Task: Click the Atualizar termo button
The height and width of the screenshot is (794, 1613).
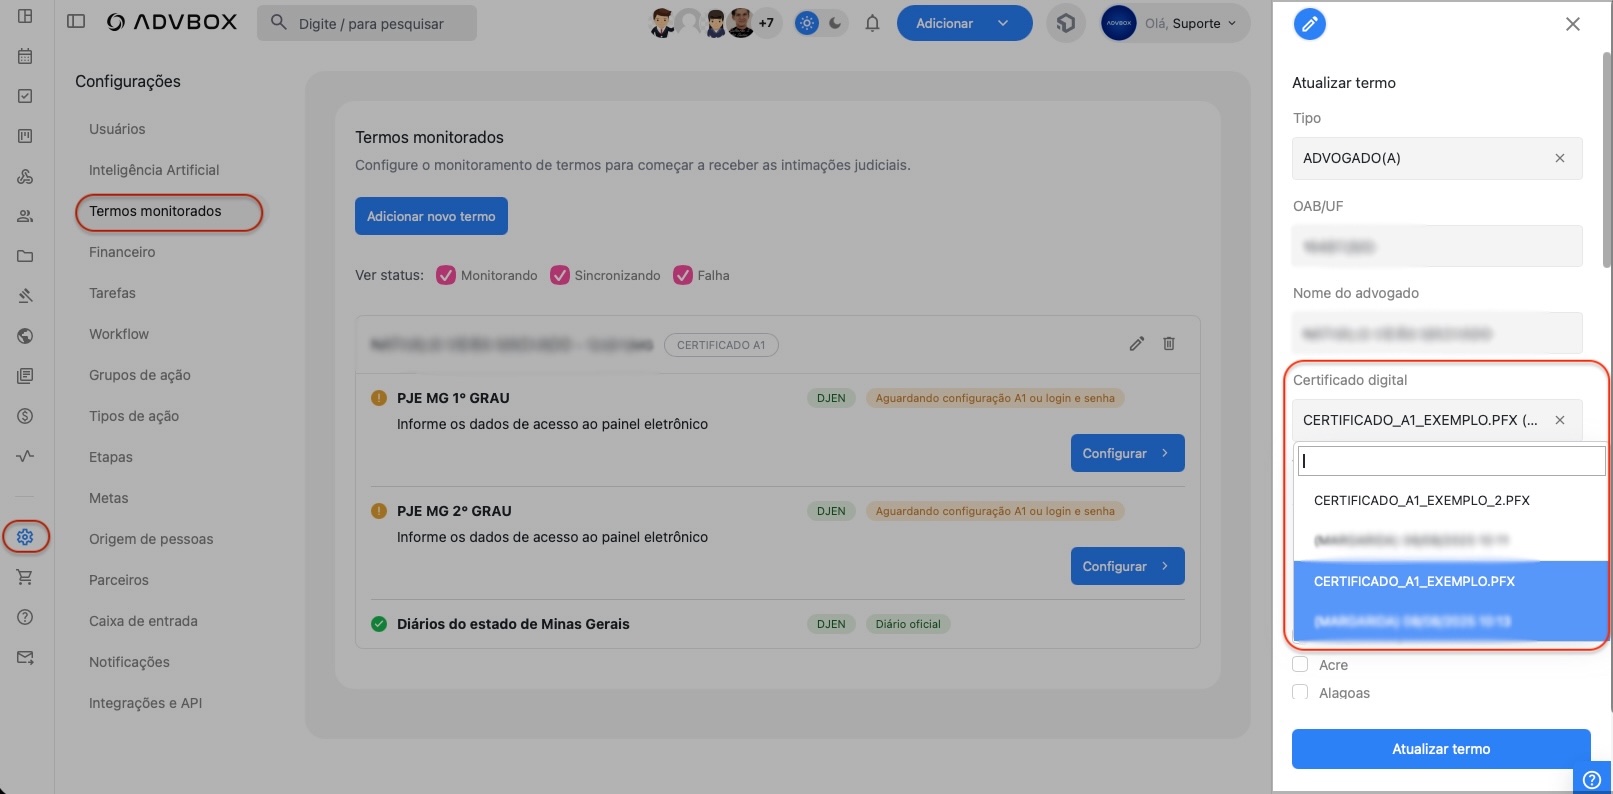Action: pos(1440,749)
